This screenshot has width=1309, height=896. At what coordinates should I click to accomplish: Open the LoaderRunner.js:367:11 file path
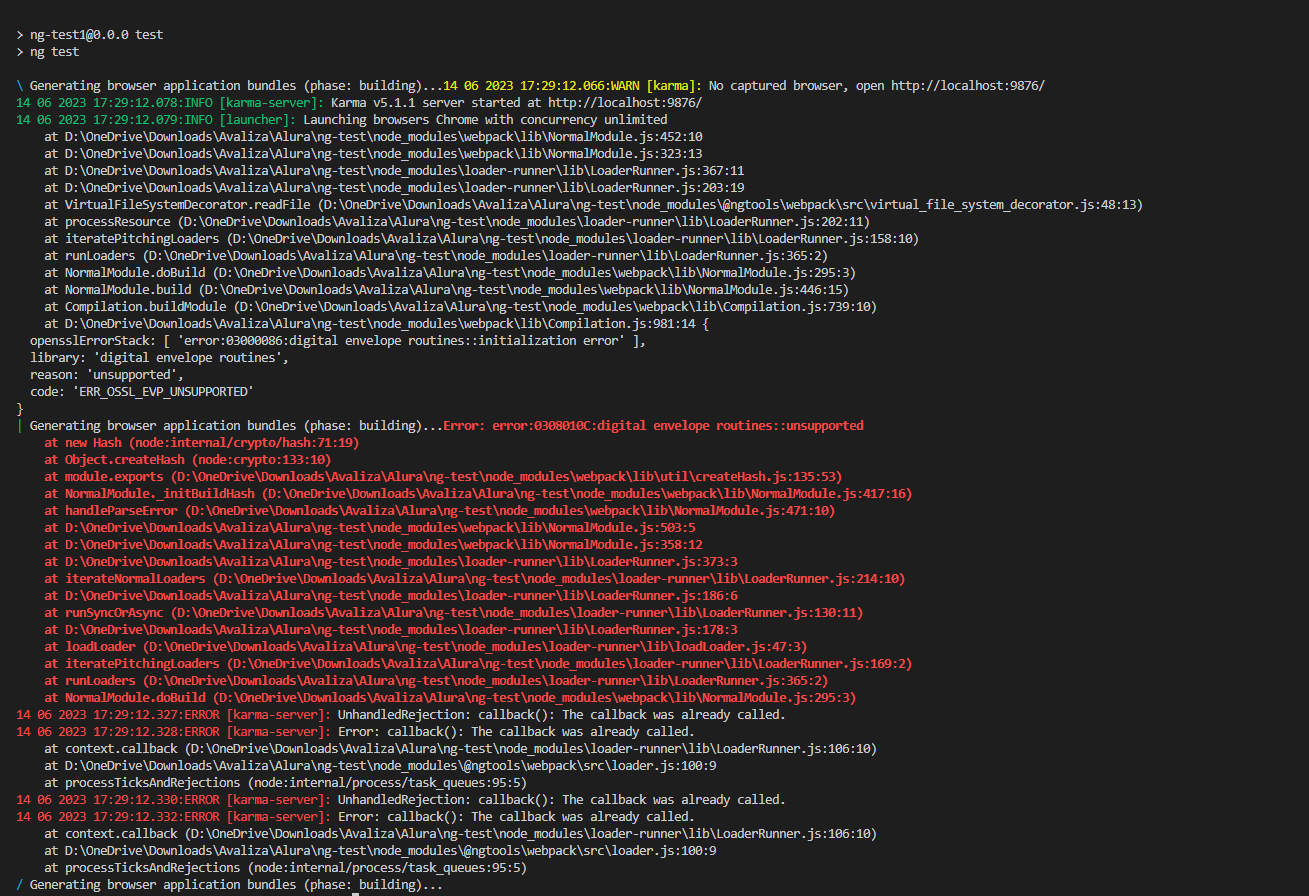click(x=405, y=171)
